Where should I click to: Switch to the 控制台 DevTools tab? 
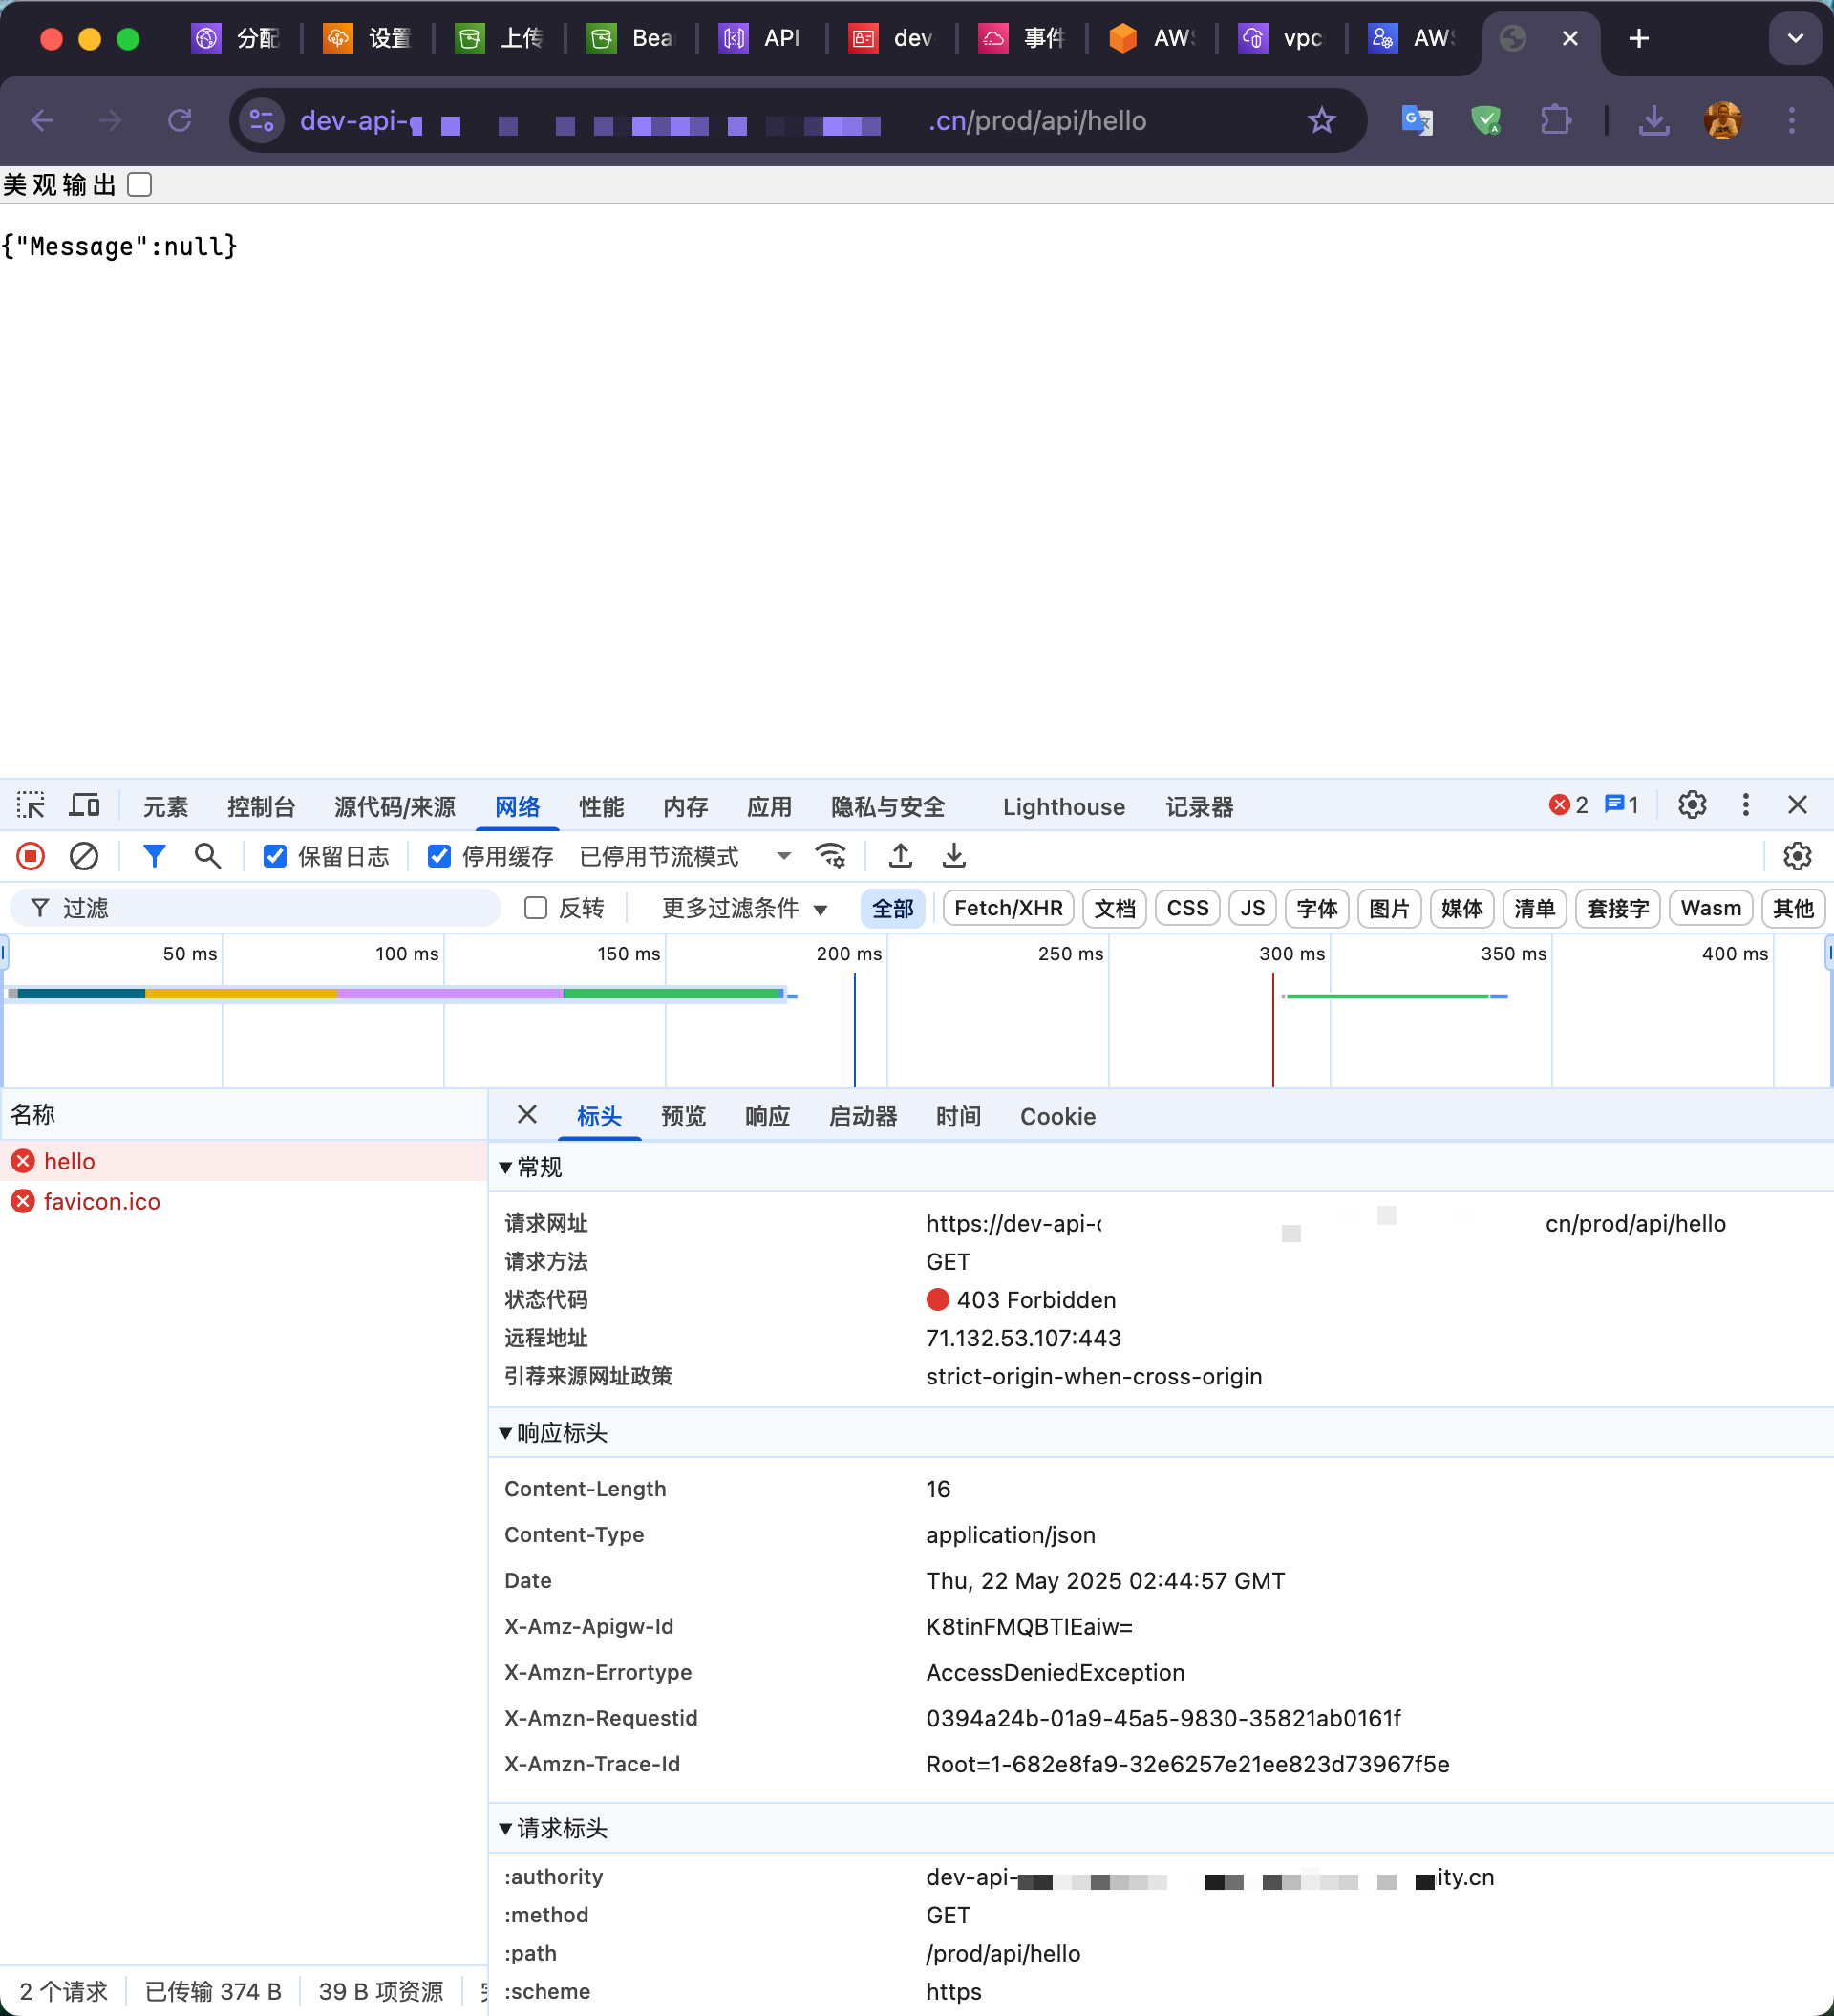pyautogui.click(x=261, y=806)
